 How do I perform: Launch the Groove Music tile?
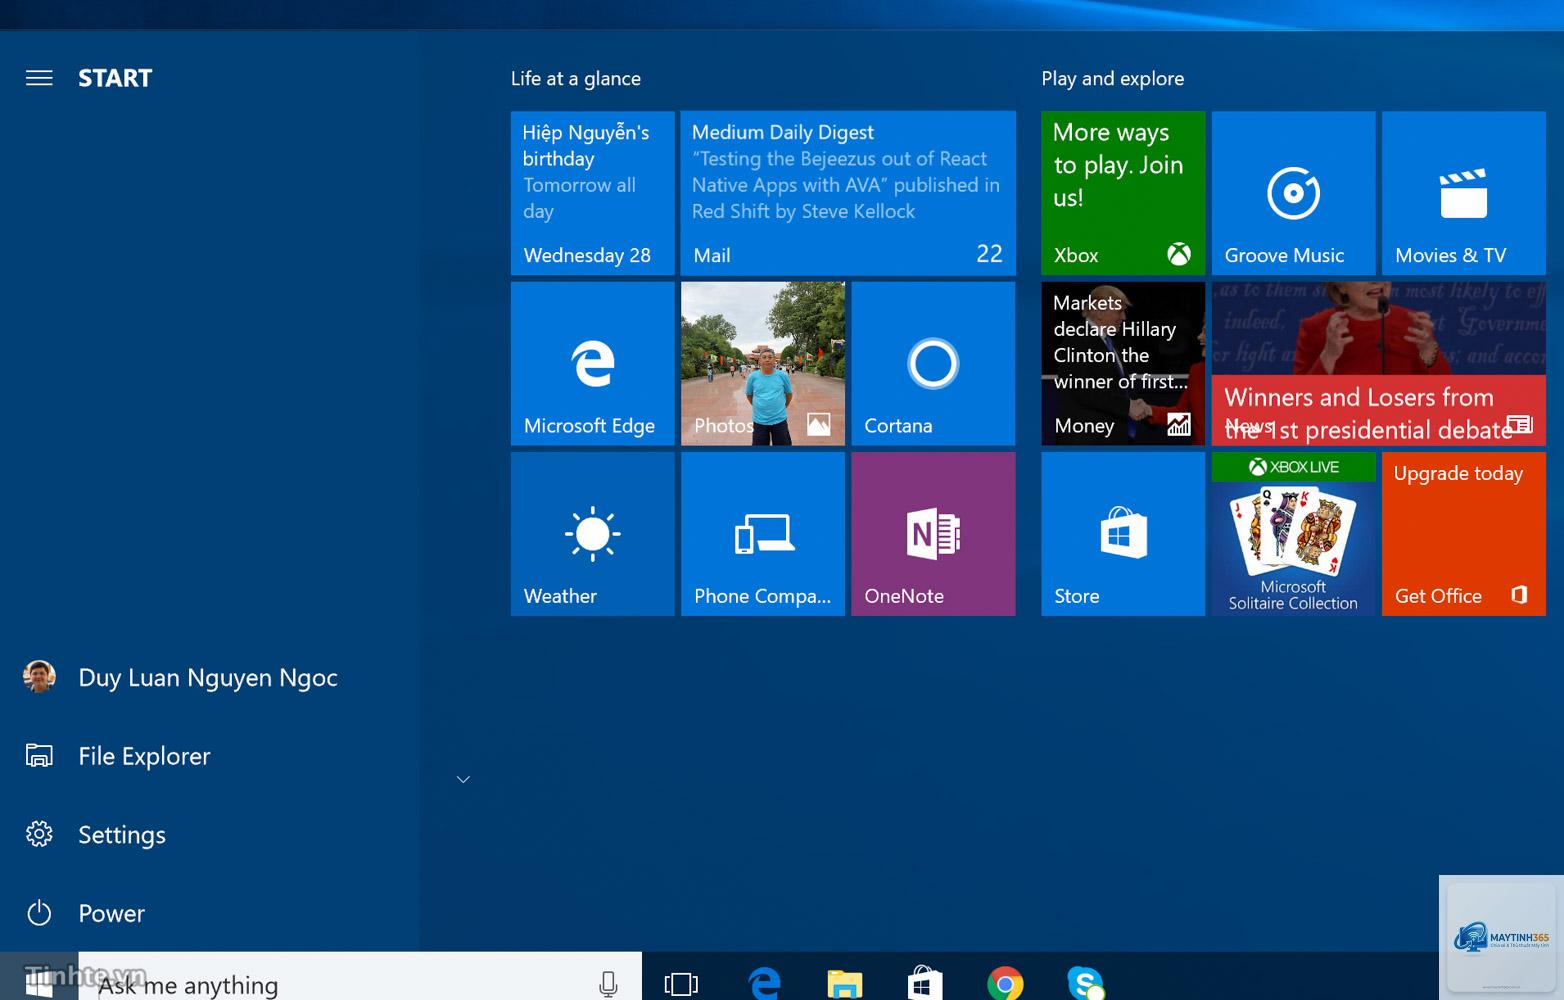click(1294, 193)
